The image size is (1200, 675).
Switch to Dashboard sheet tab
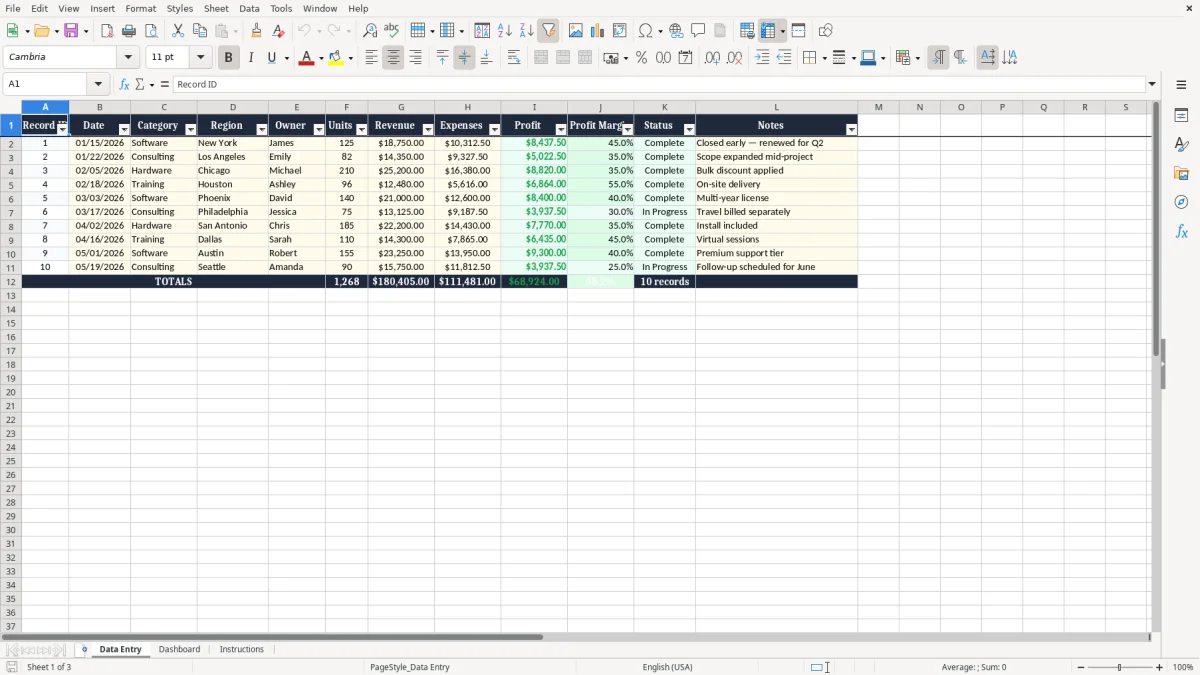click(179, 649)
